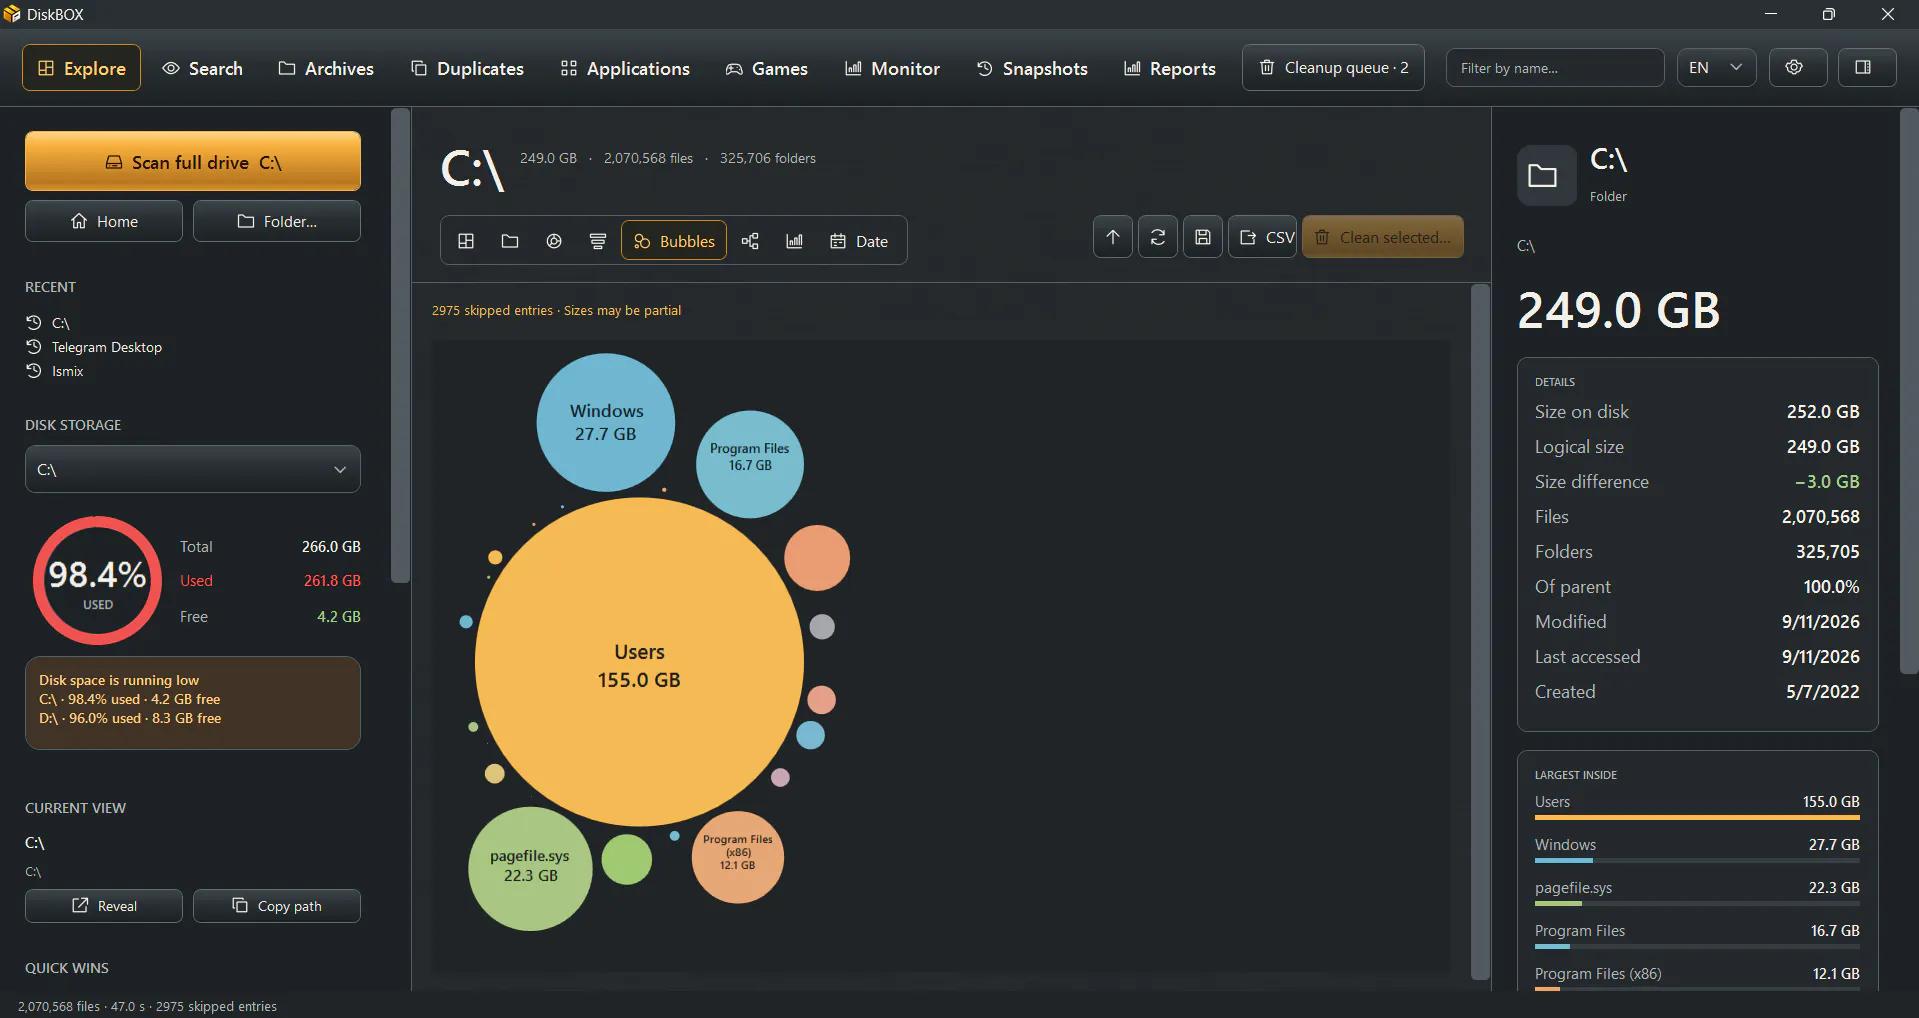Viewport: 1919px width, 1018px height.
Task: Switch to folder list view icon
Action: pyautogui.click(x=510, y=241)
